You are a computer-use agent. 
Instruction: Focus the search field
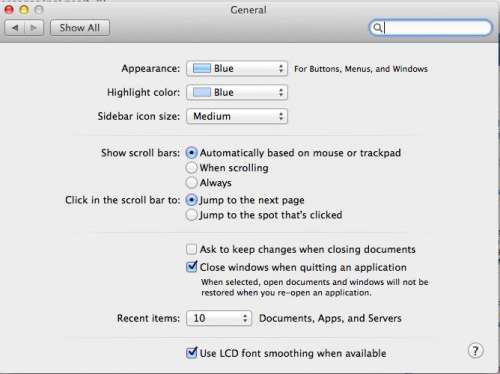pyautogui.click(x=430, y=28)
